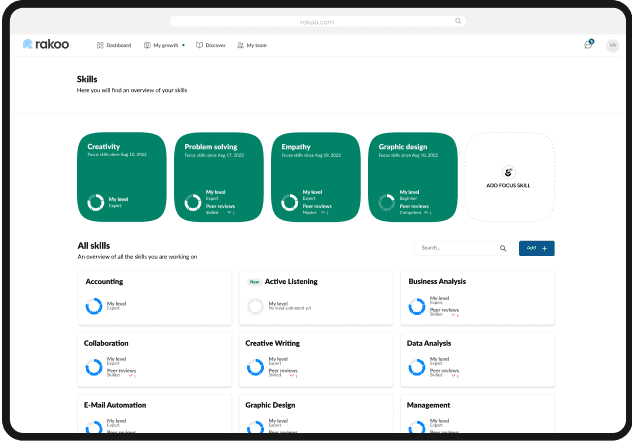Open the Empathy focus skill card
632x441 pixels.
pyautogui.click(x=316, y=177)
